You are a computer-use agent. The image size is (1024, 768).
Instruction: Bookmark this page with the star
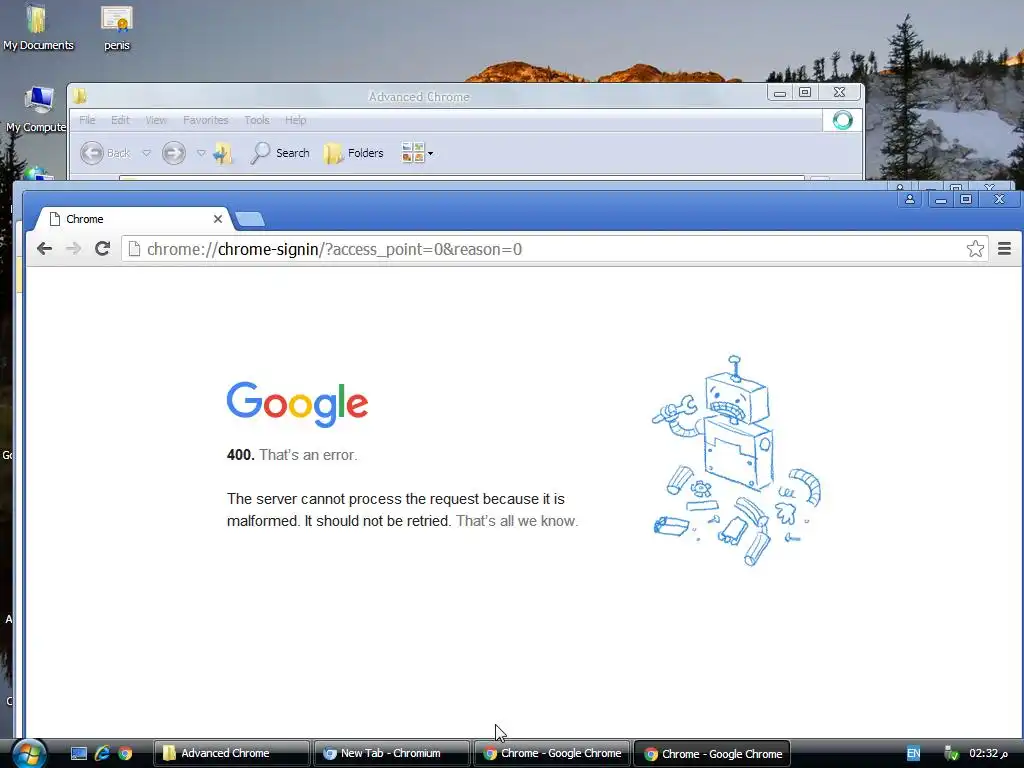tap(975, 249)
